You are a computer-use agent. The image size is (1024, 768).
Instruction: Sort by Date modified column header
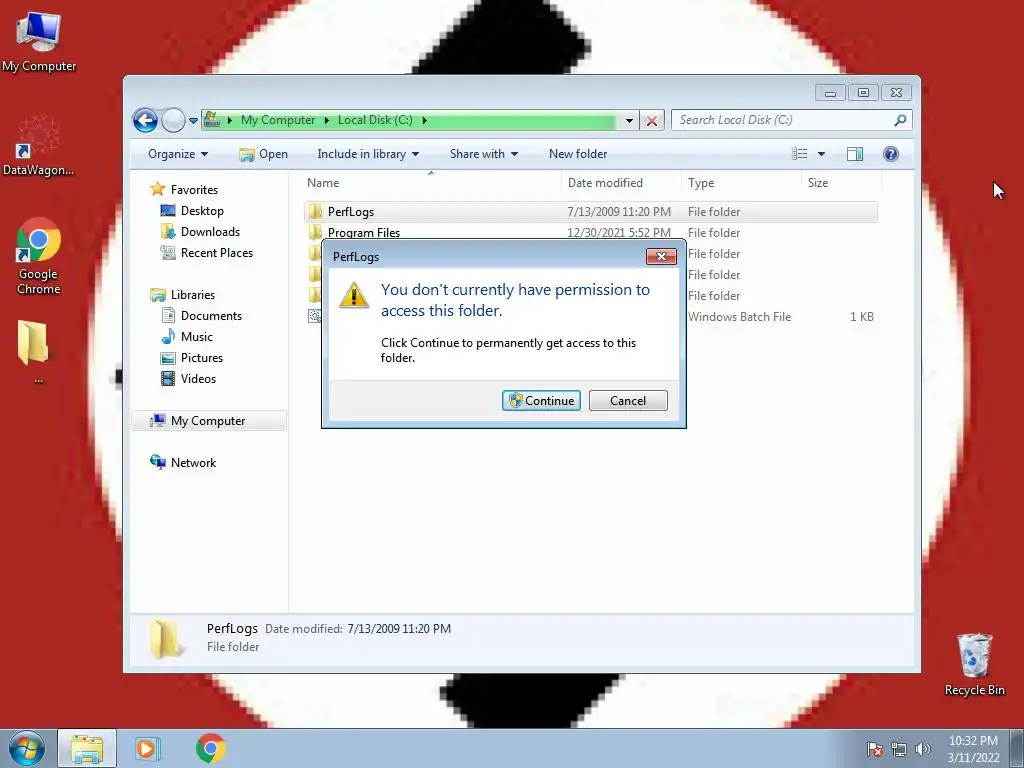620,183
